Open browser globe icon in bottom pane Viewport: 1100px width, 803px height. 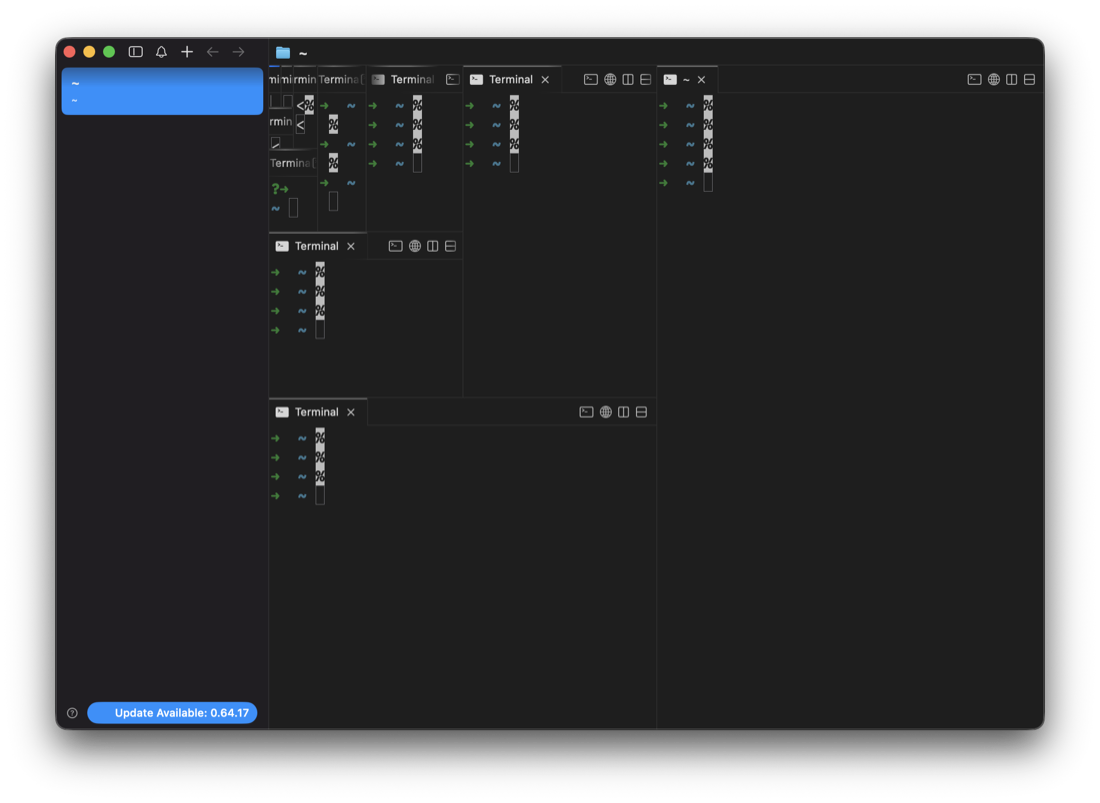[605, 412]
